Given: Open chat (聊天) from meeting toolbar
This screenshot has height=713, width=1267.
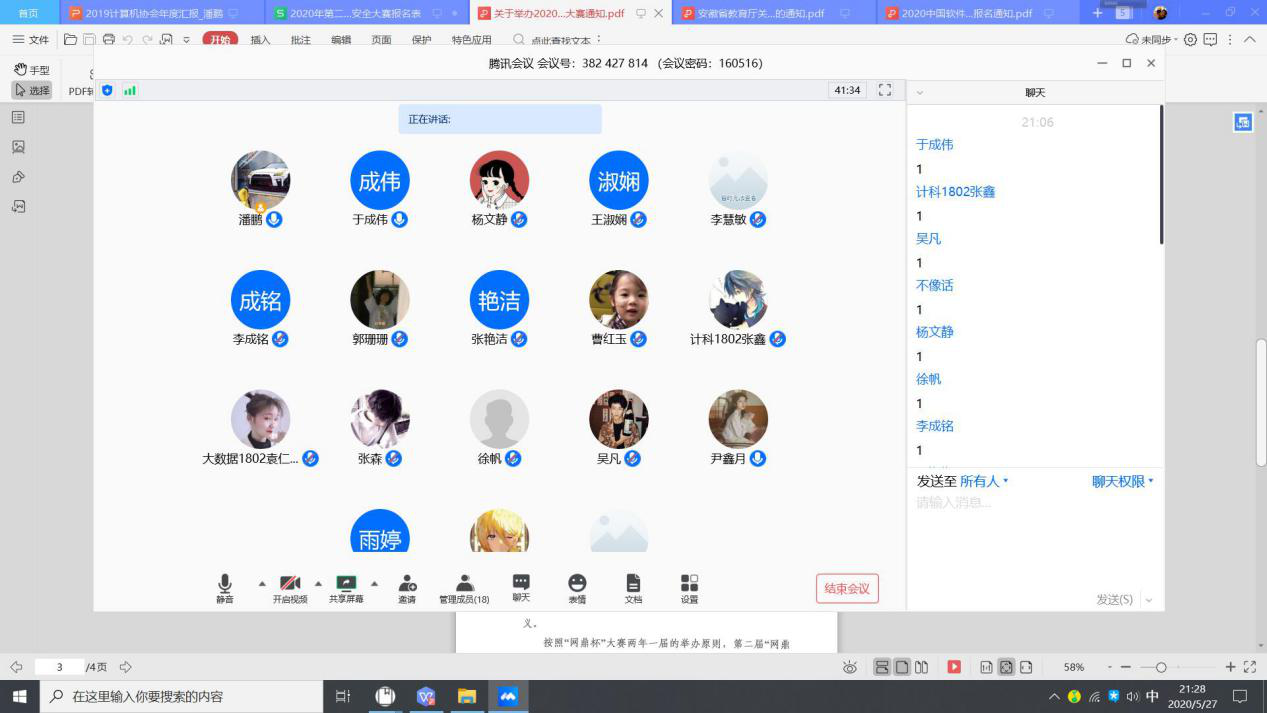Looking at the screenshot, I should pyautogui.click(x=521, y=588).
